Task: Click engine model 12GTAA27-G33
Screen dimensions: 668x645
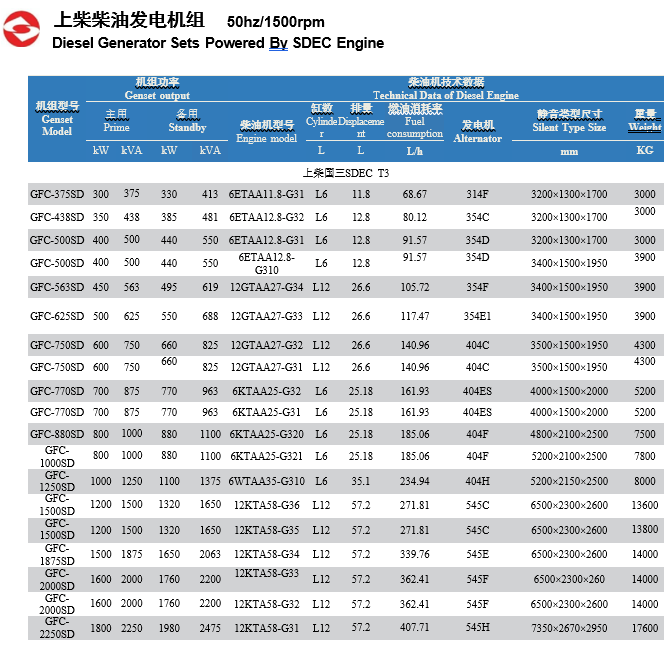Action: (267, 316)
